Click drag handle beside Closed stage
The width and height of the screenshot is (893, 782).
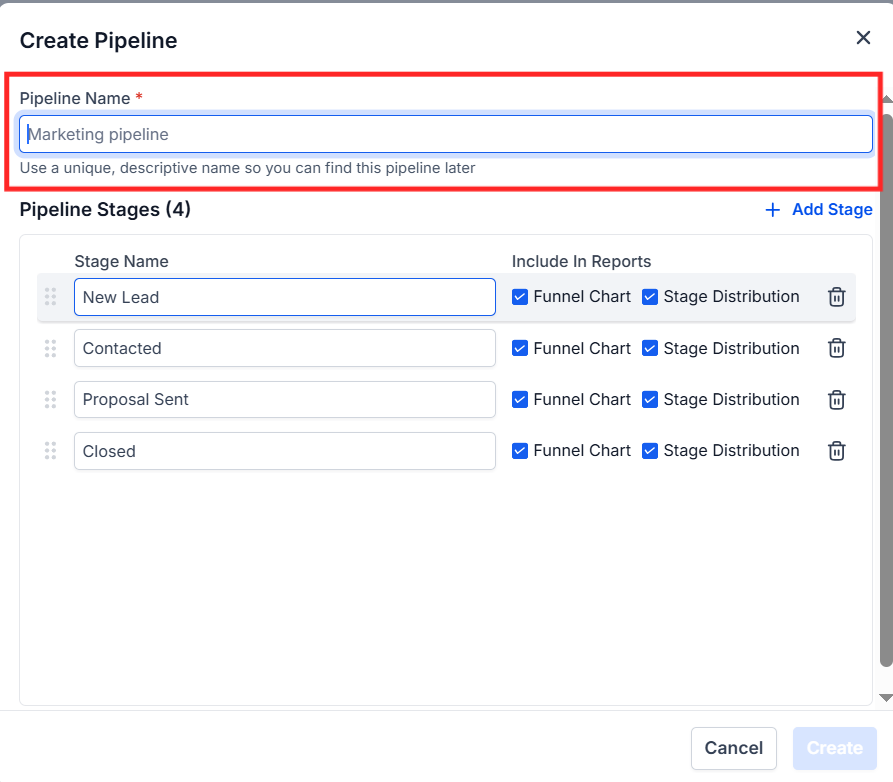point(50,451)
